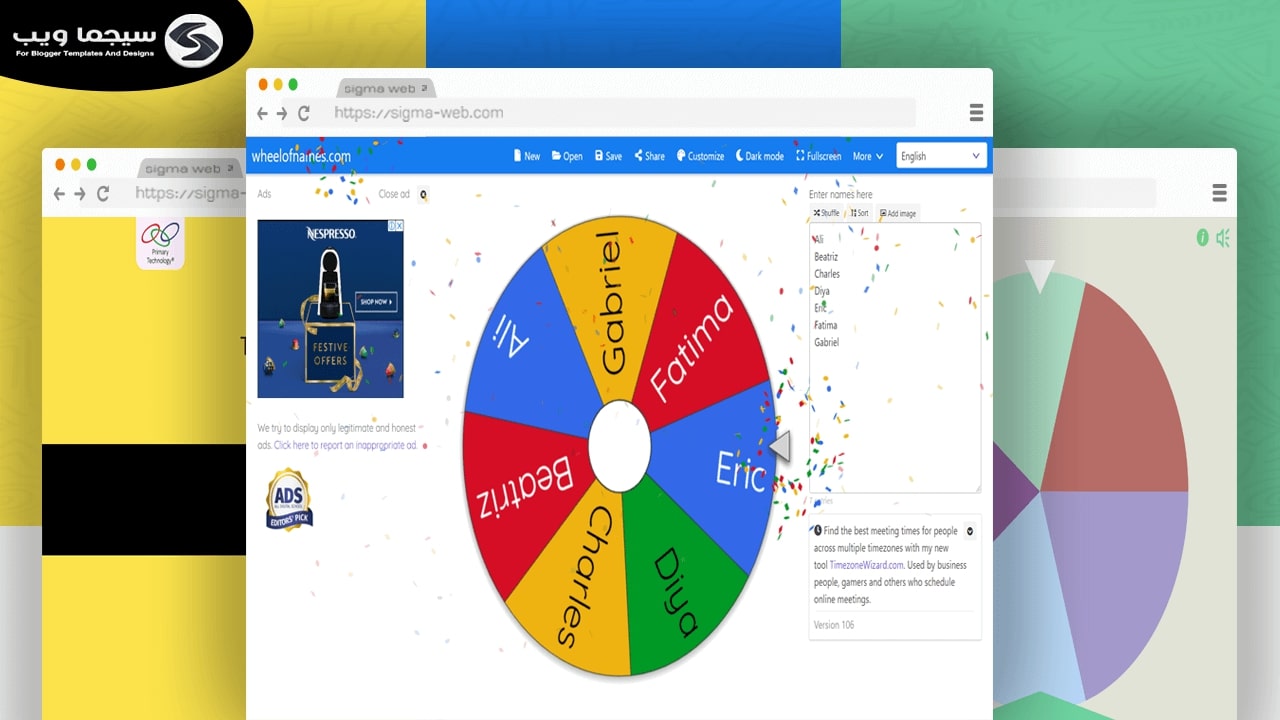Open the Customize options
The width and height of the screenshot is (1280, 720).
pyautogui.click(x=700, y=156)
